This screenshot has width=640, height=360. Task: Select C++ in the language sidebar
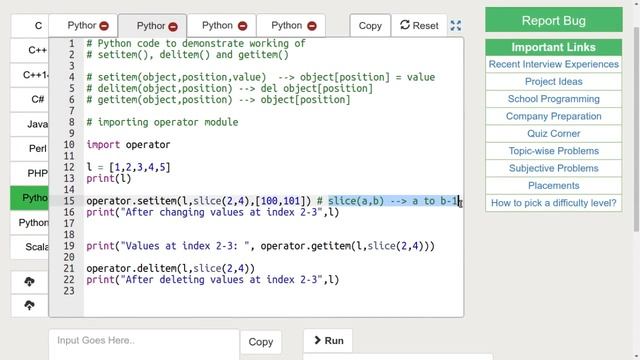pyautogui.click(x=30, y=50)
